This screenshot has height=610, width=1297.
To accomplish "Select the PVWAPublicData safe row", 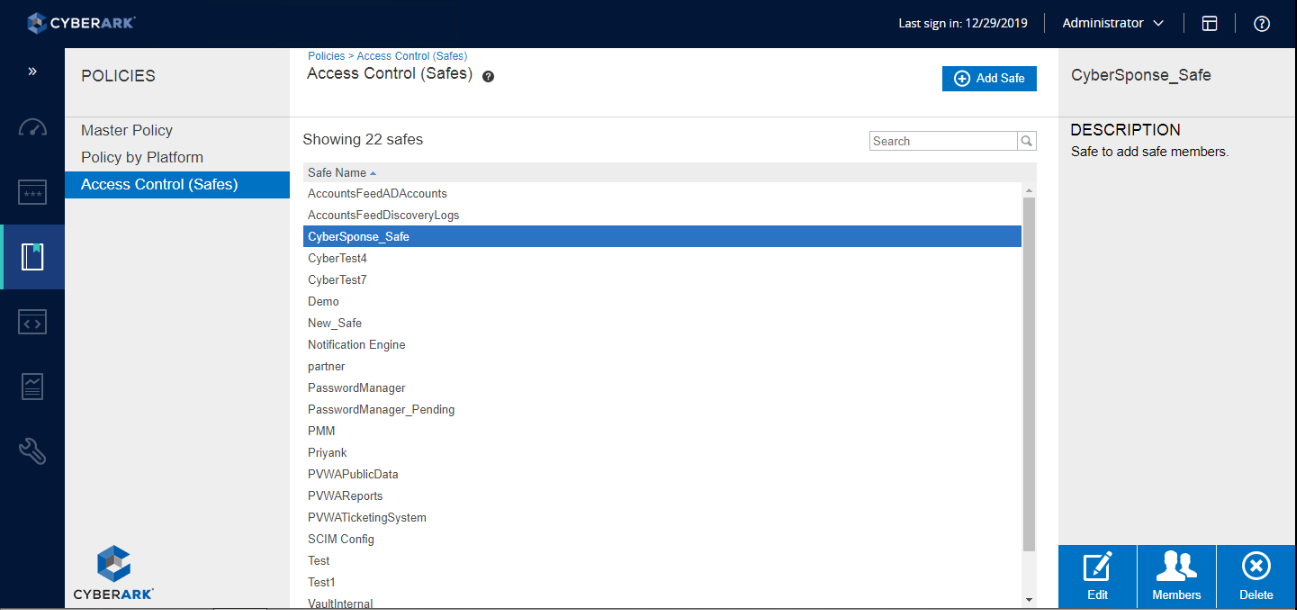I will click(662, 474).
